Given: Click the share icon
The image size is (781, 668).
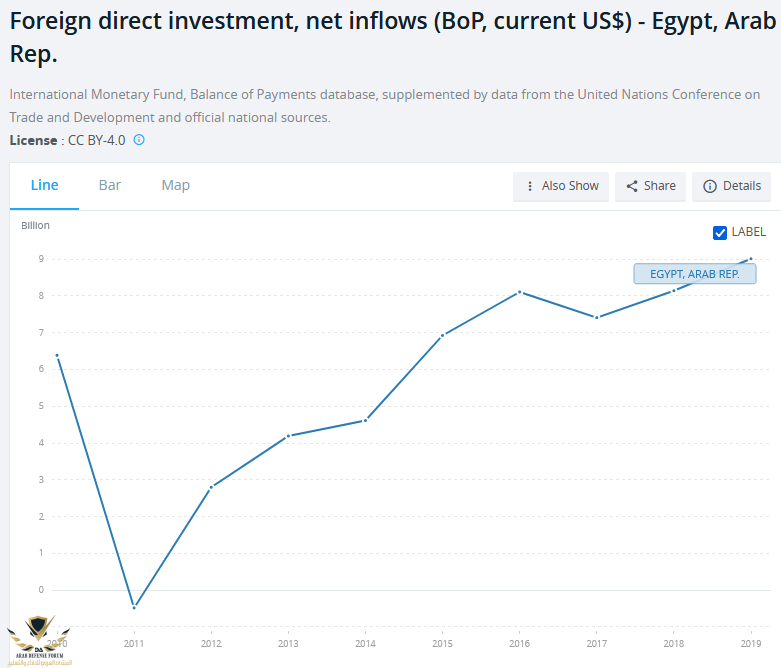Looking at the screenshot, I should [632, 186].
